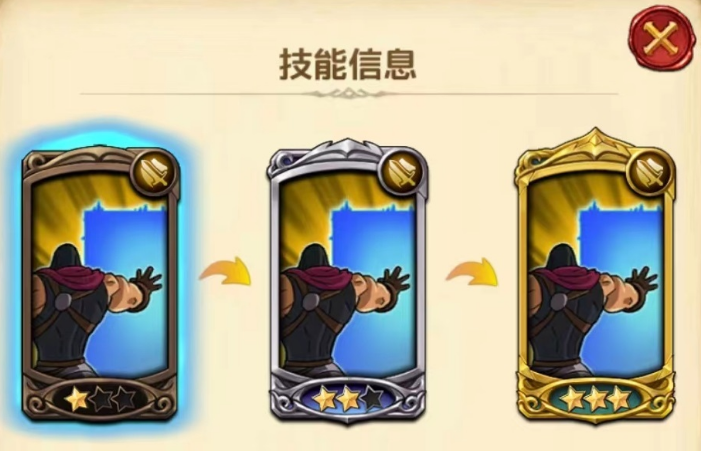702x451 pixels.
Task: Select the bronze one-star skill card
Action: click(x=100, y=283)
